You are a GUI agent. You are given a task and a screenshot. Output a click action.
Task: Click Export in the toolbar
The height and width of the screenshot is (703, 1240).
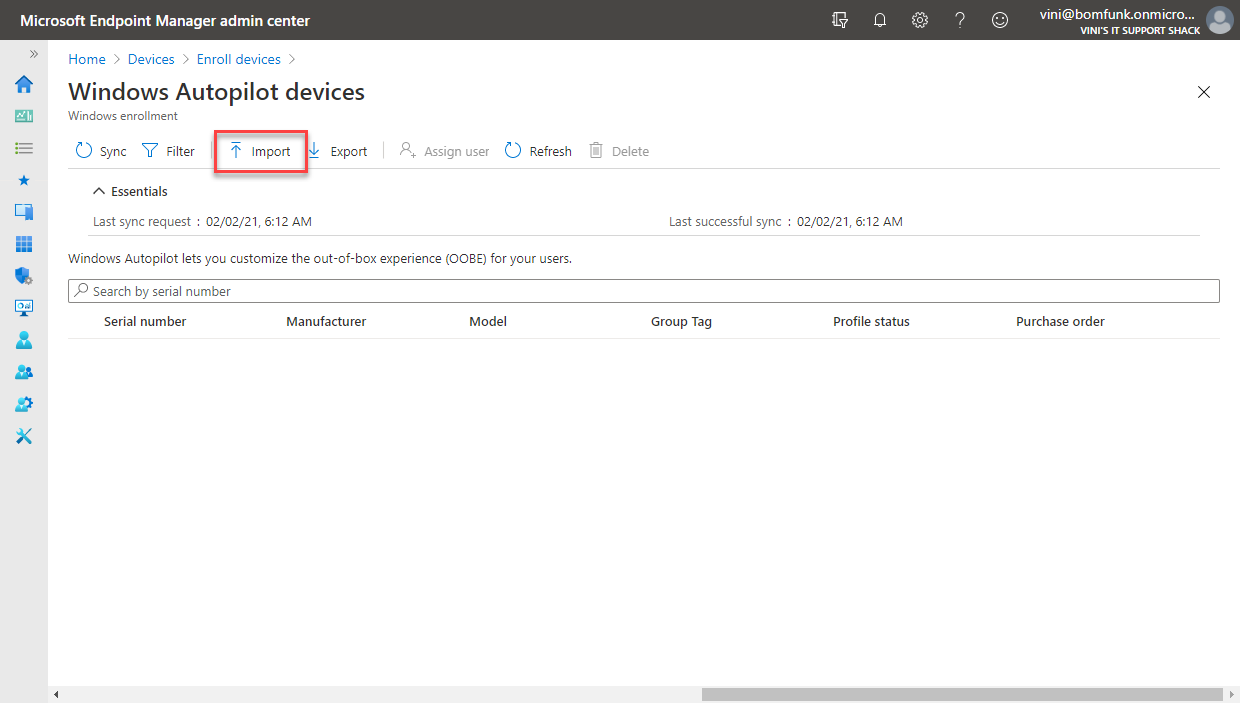click(x=337, y=151)
